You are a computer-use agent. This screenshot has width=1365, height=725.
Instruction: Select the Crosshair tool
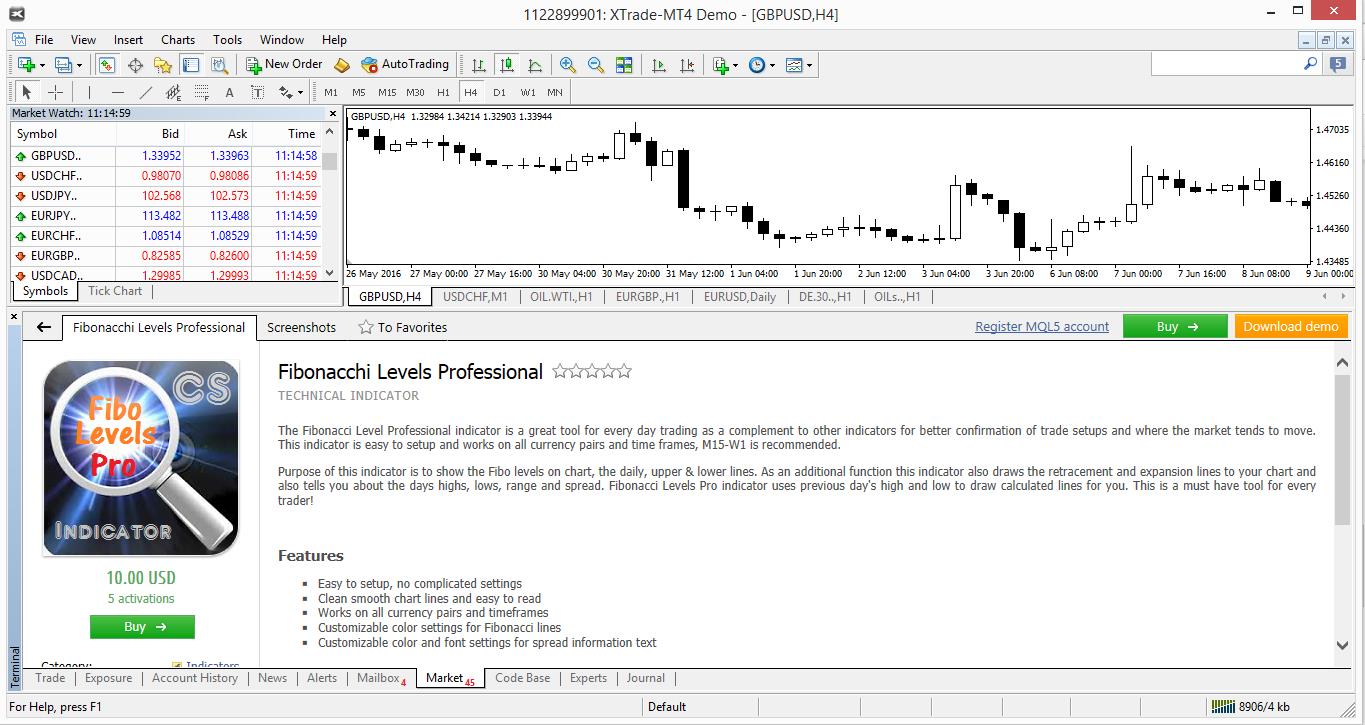[56, 92]
